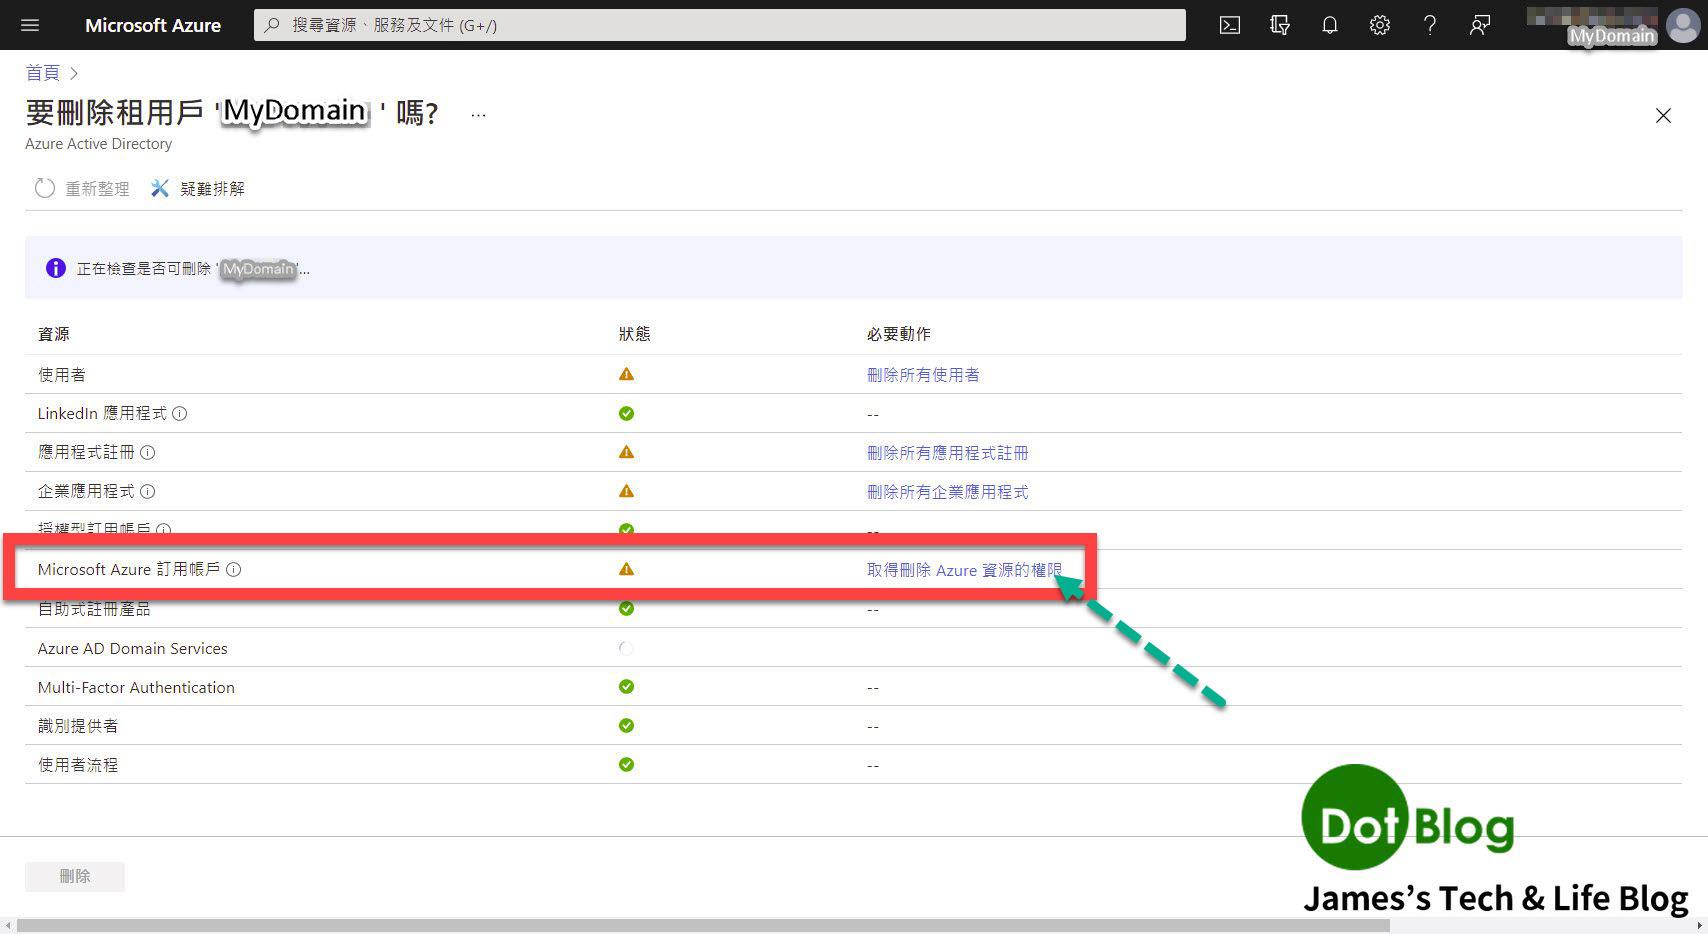Click the Microsoft Azure home title
This screenshot has width=1708, height=934.
(153, 25)
